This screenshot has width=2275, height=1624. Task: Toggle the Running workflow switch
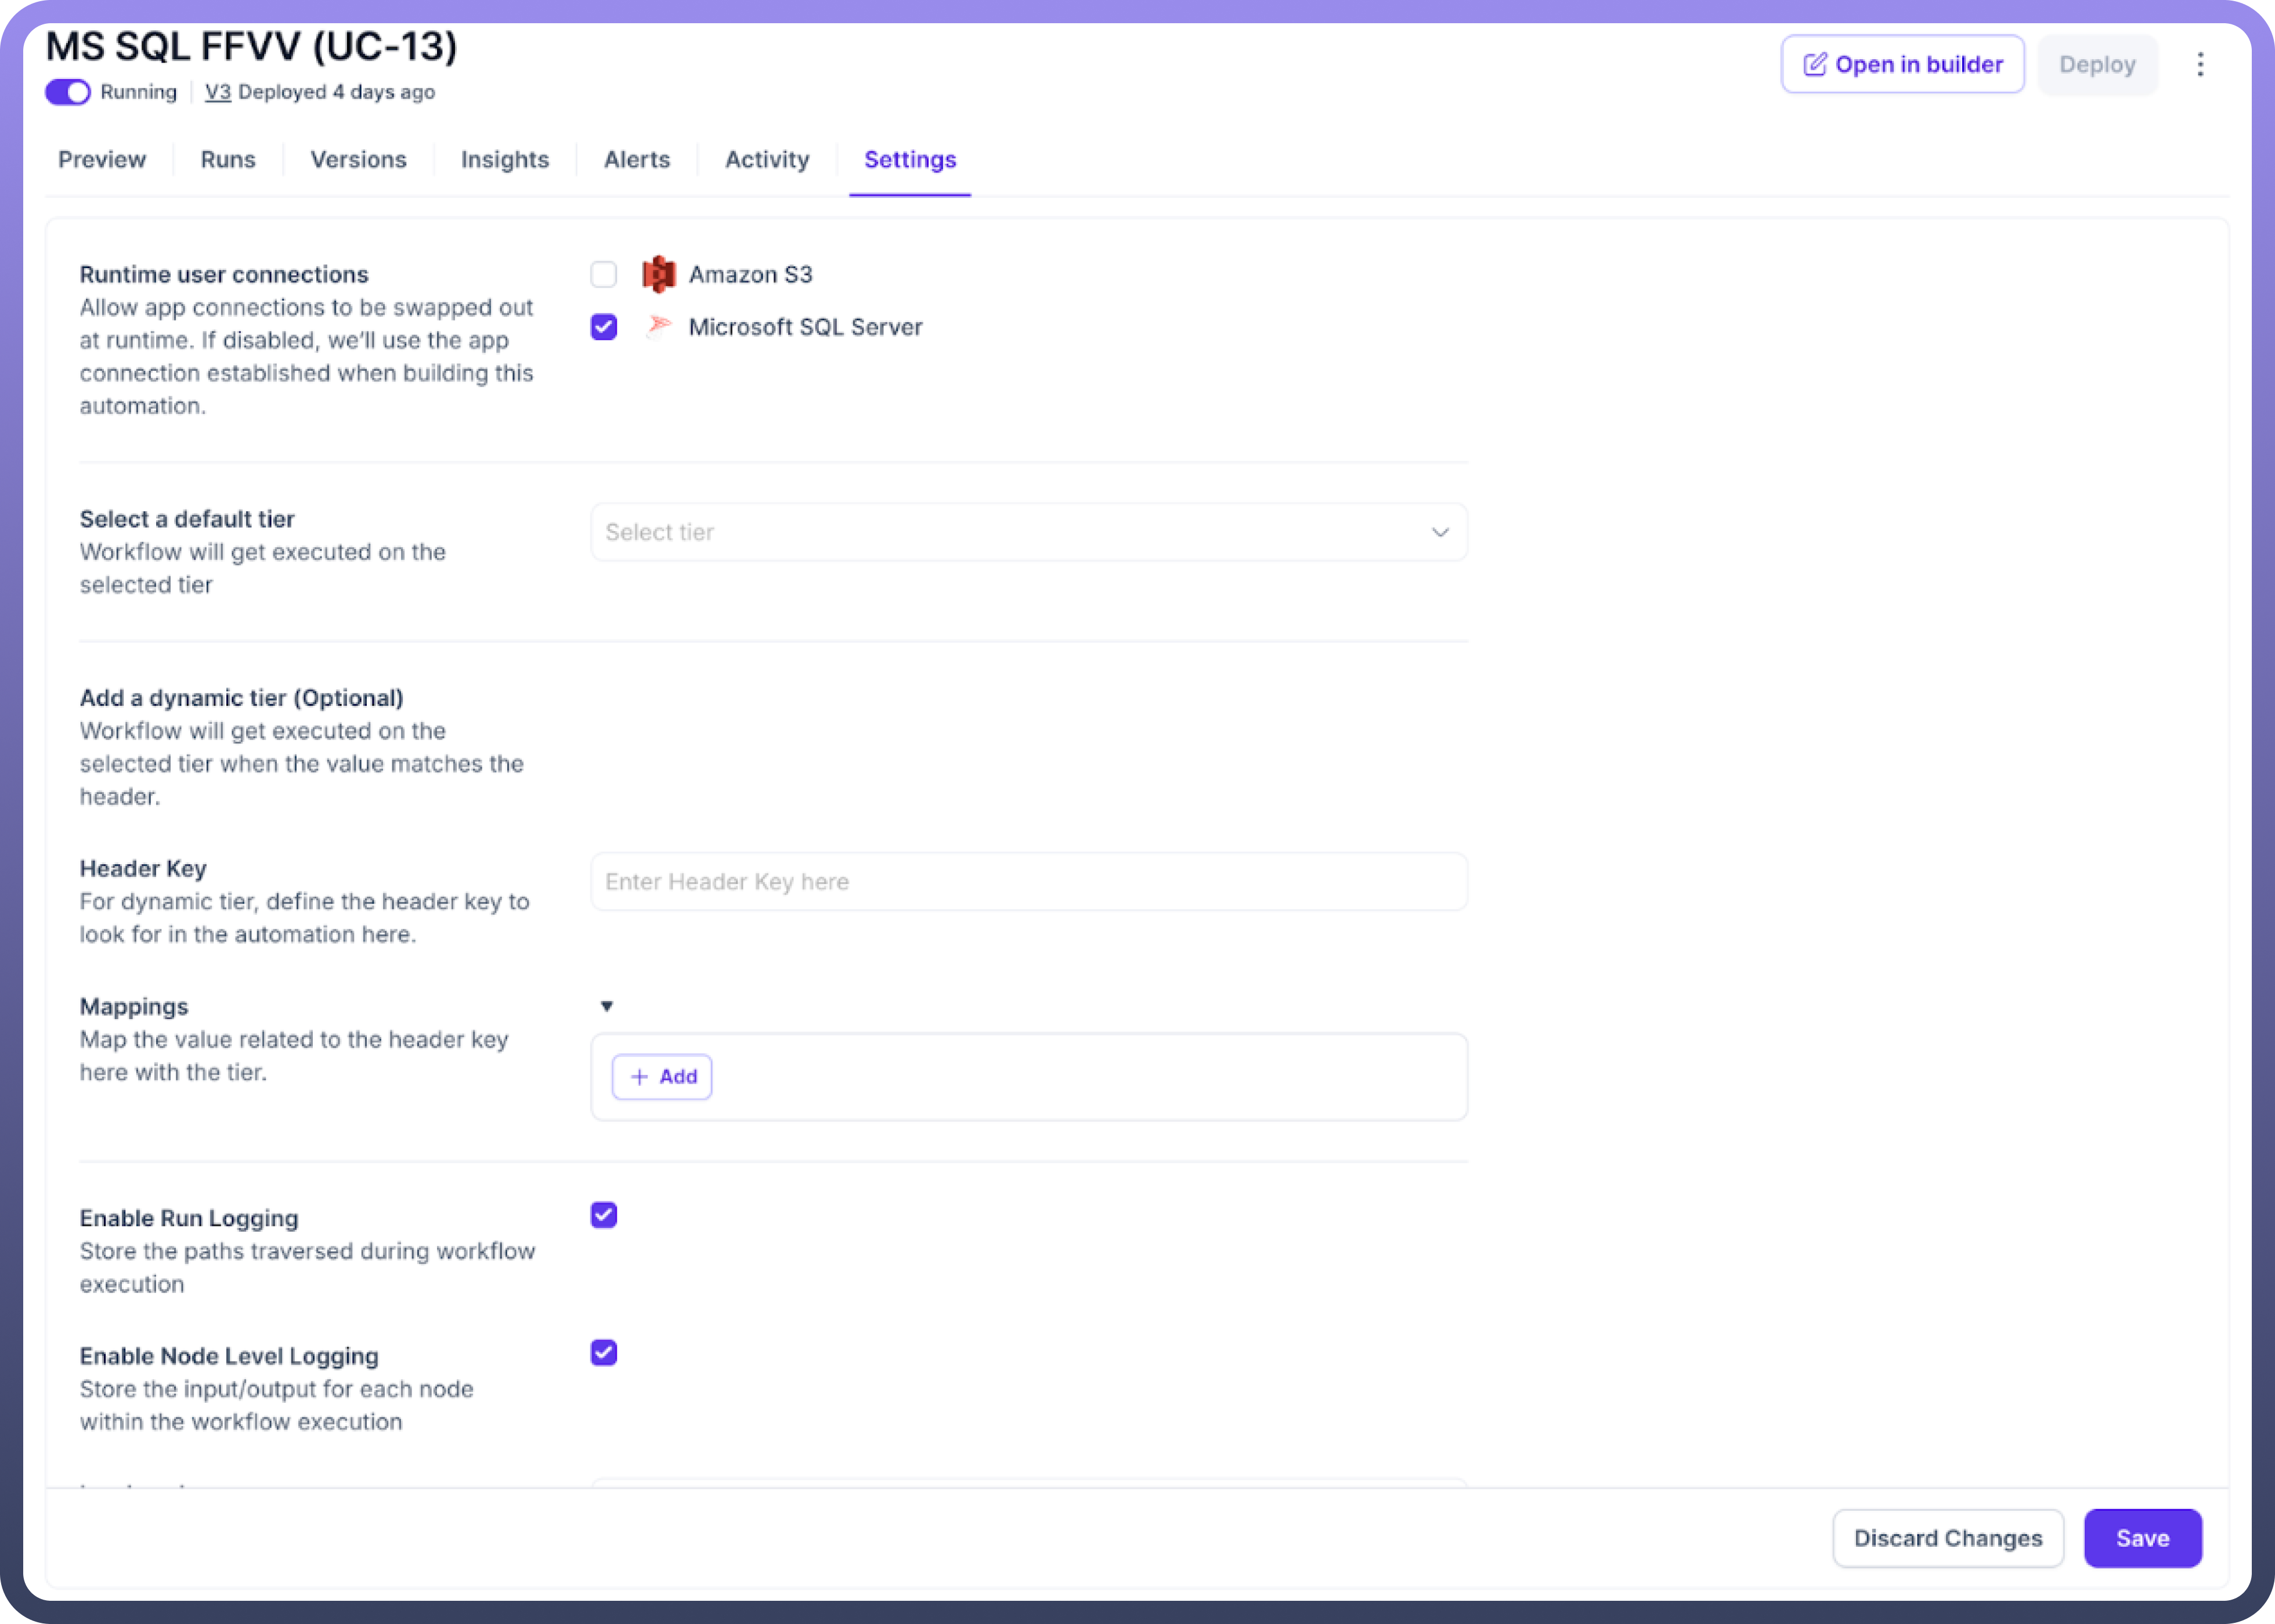click(68, 92)
